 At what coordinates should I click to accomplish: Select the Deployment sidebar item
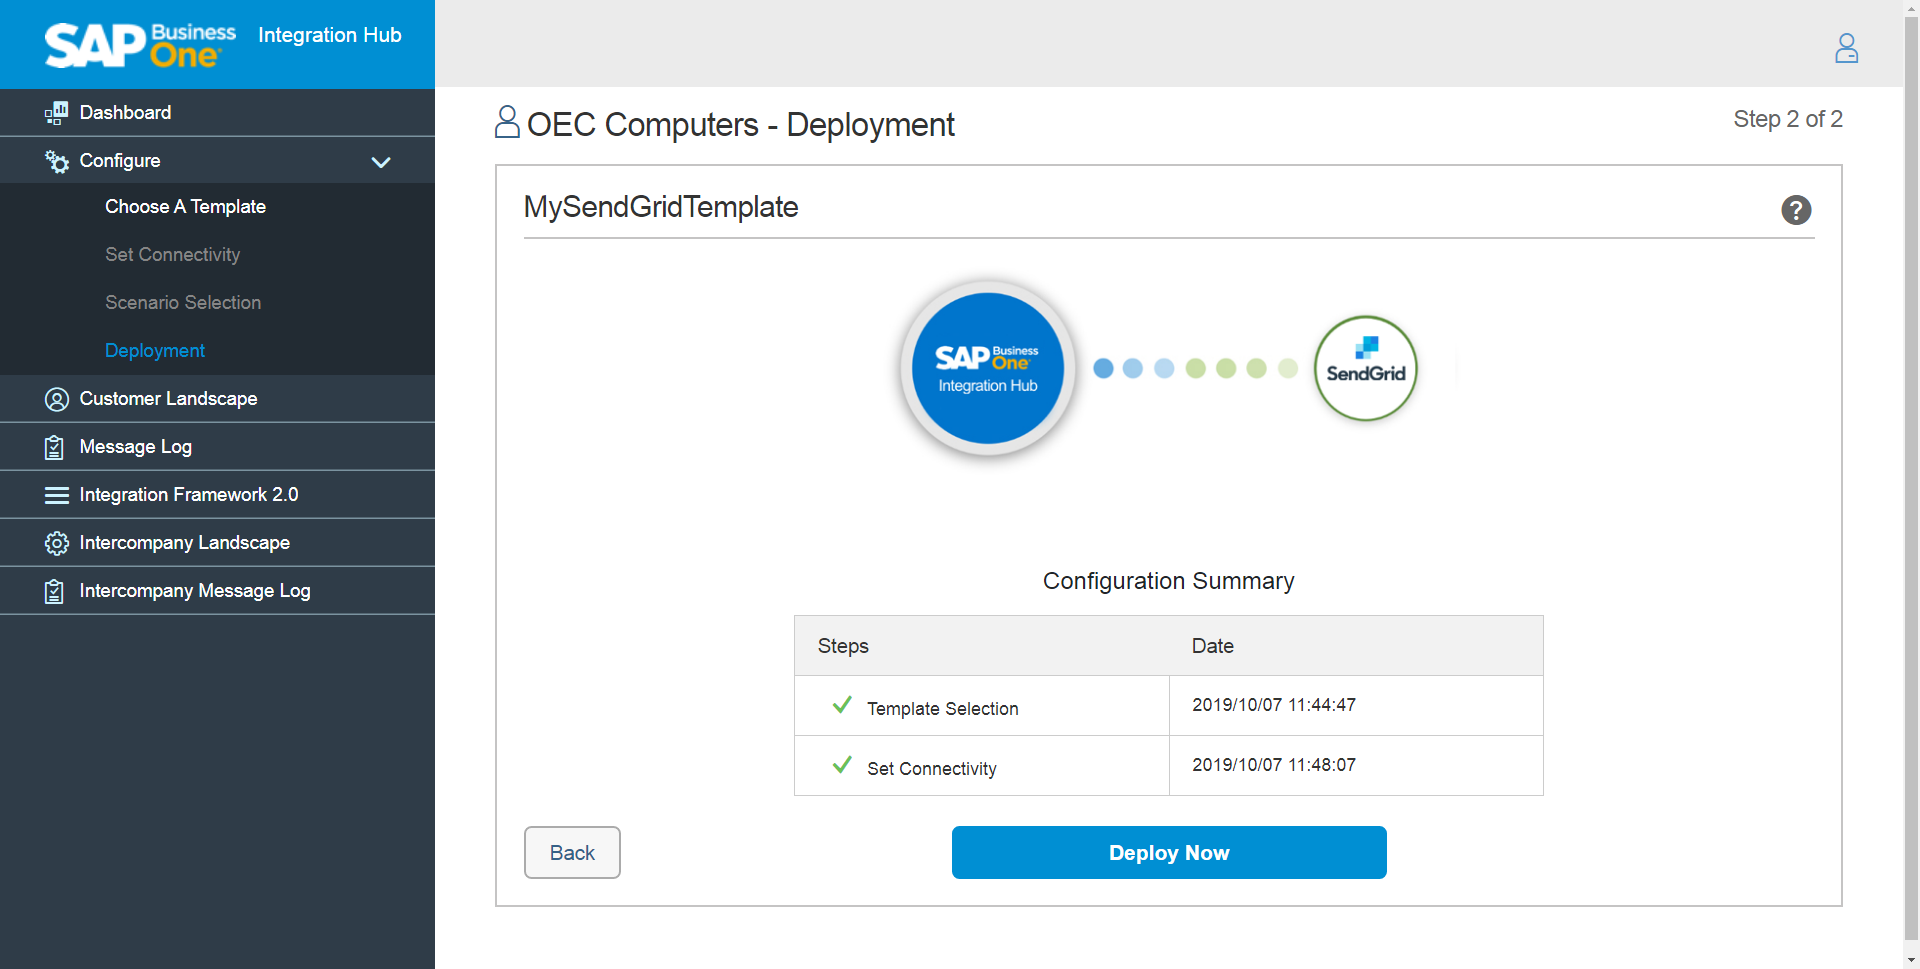coord(155,351)
